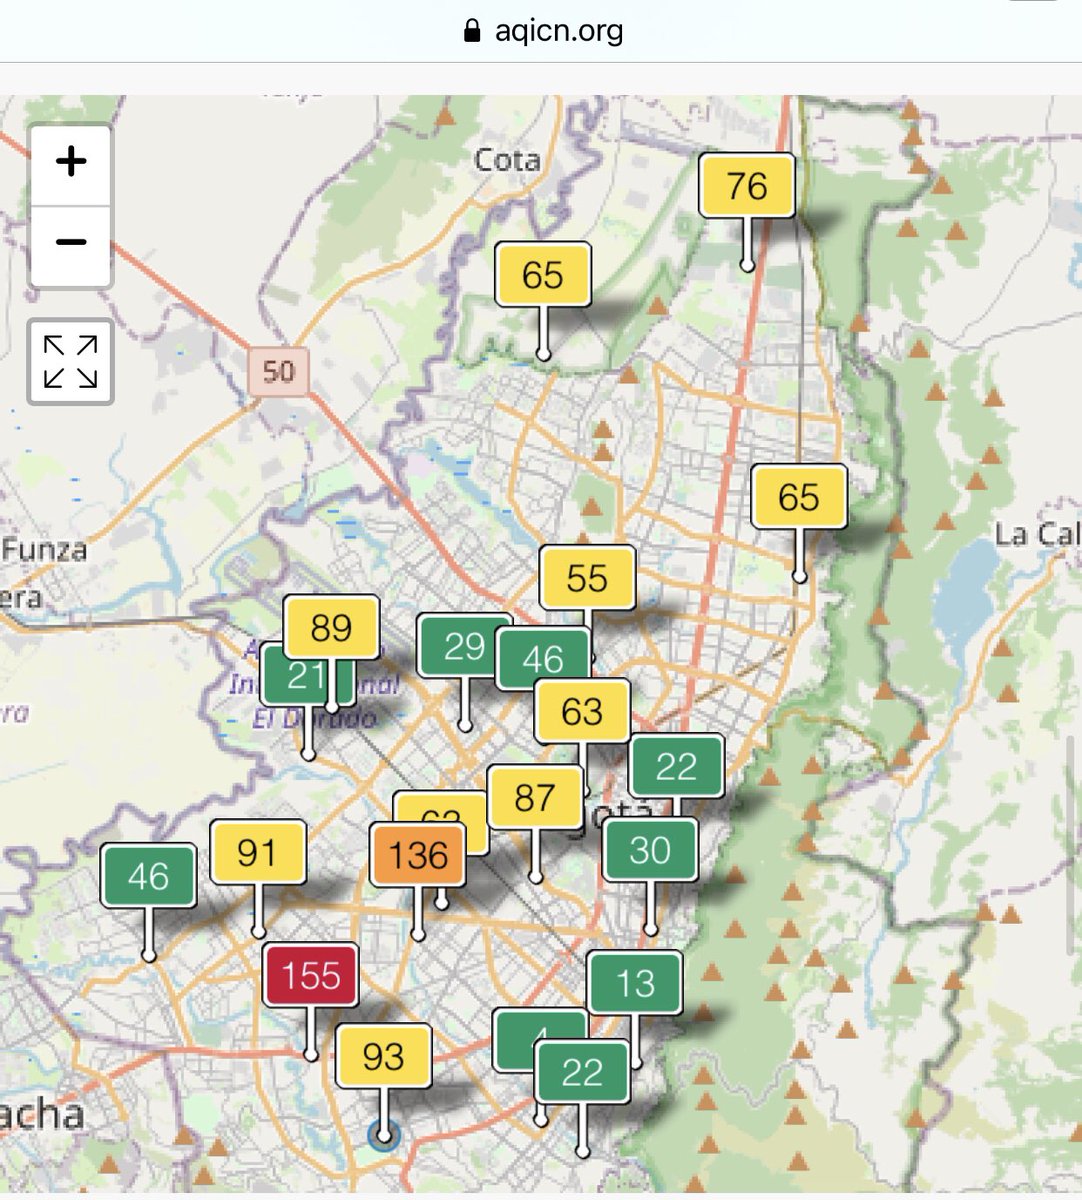Open green 46 marker beside the 91
The height and width of the screenshot is (1200, 1082).
click(x=148, y=876)
